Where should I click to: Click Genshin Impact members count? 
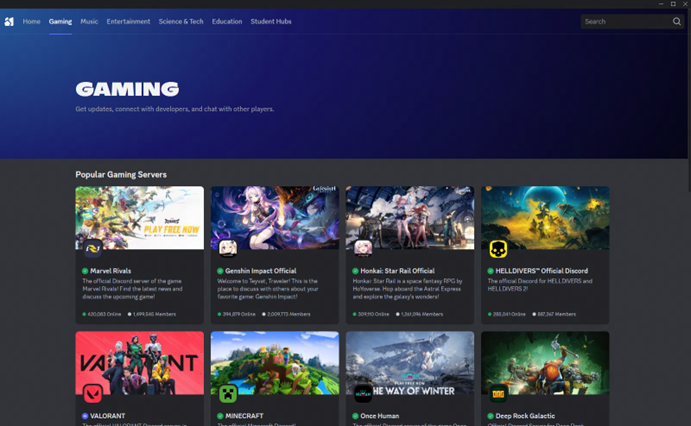286,314
